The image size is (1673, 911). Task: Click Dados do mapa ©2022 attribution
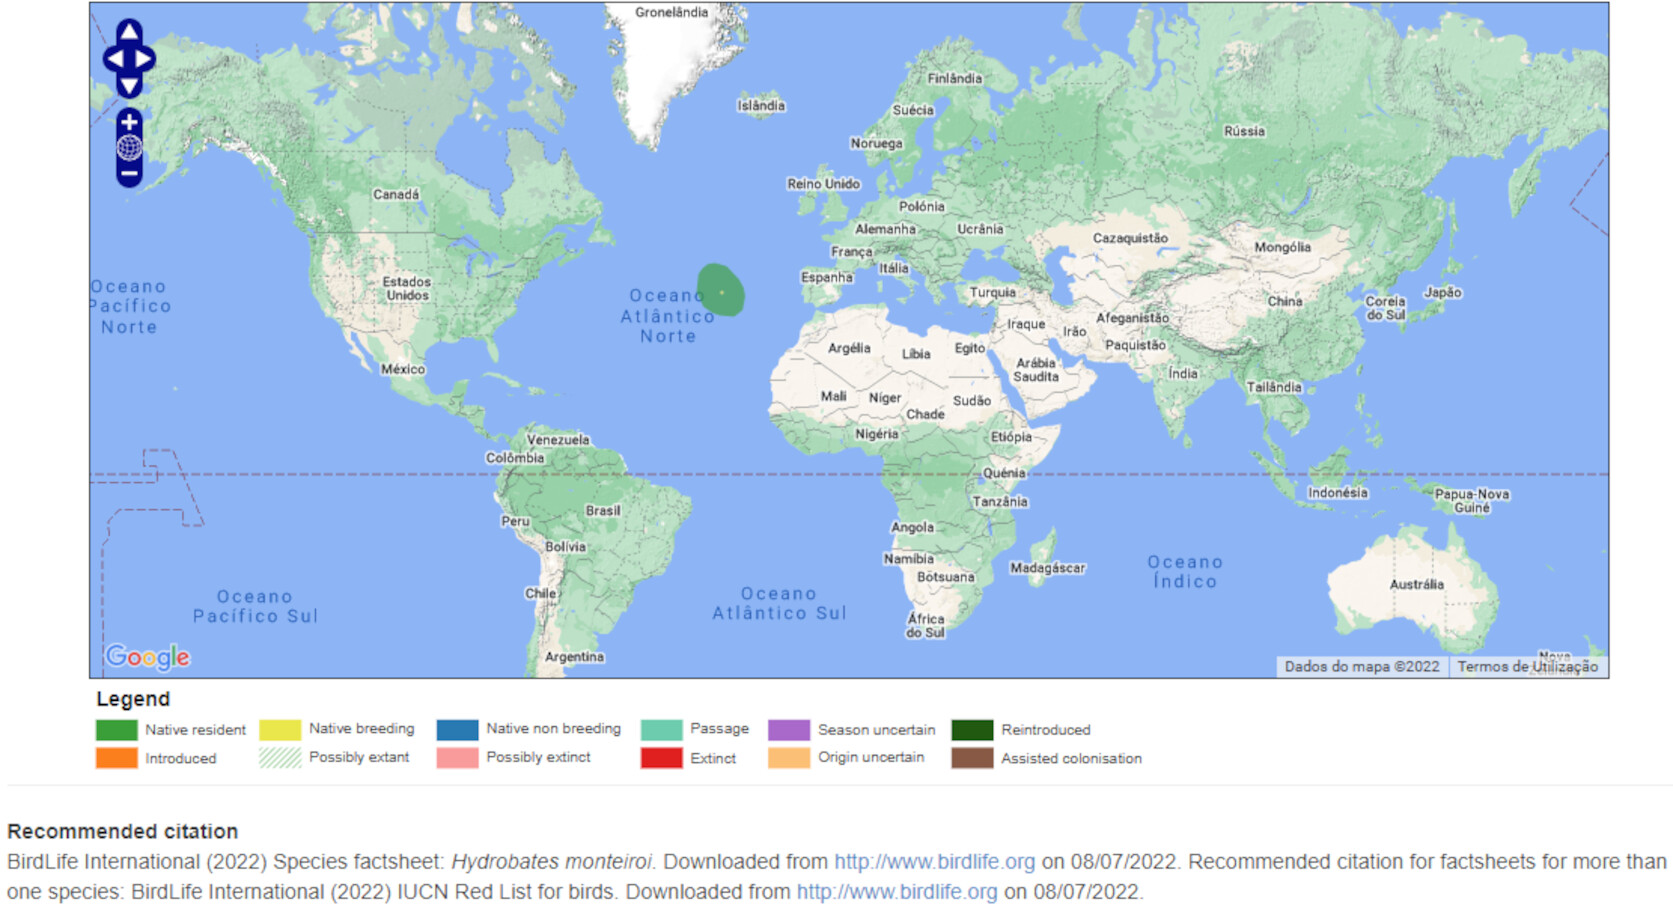point(1362,667)
